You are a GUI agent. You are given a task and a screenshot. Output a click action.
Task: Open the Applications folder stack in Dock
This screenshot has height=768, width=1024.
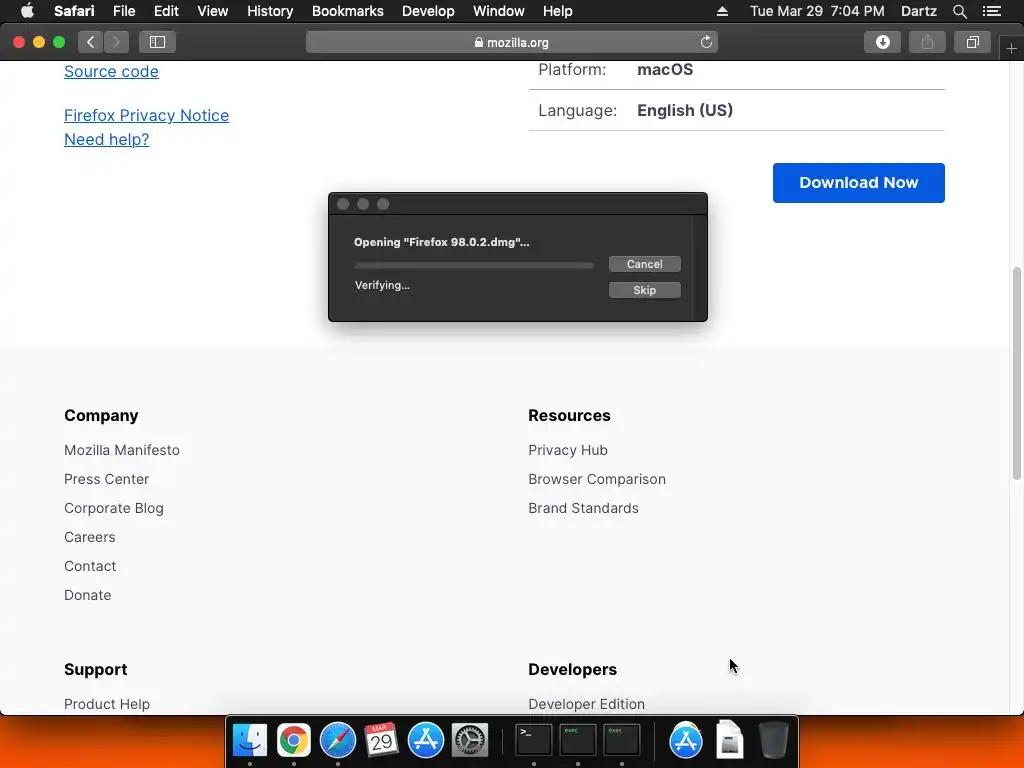point(686,740)
